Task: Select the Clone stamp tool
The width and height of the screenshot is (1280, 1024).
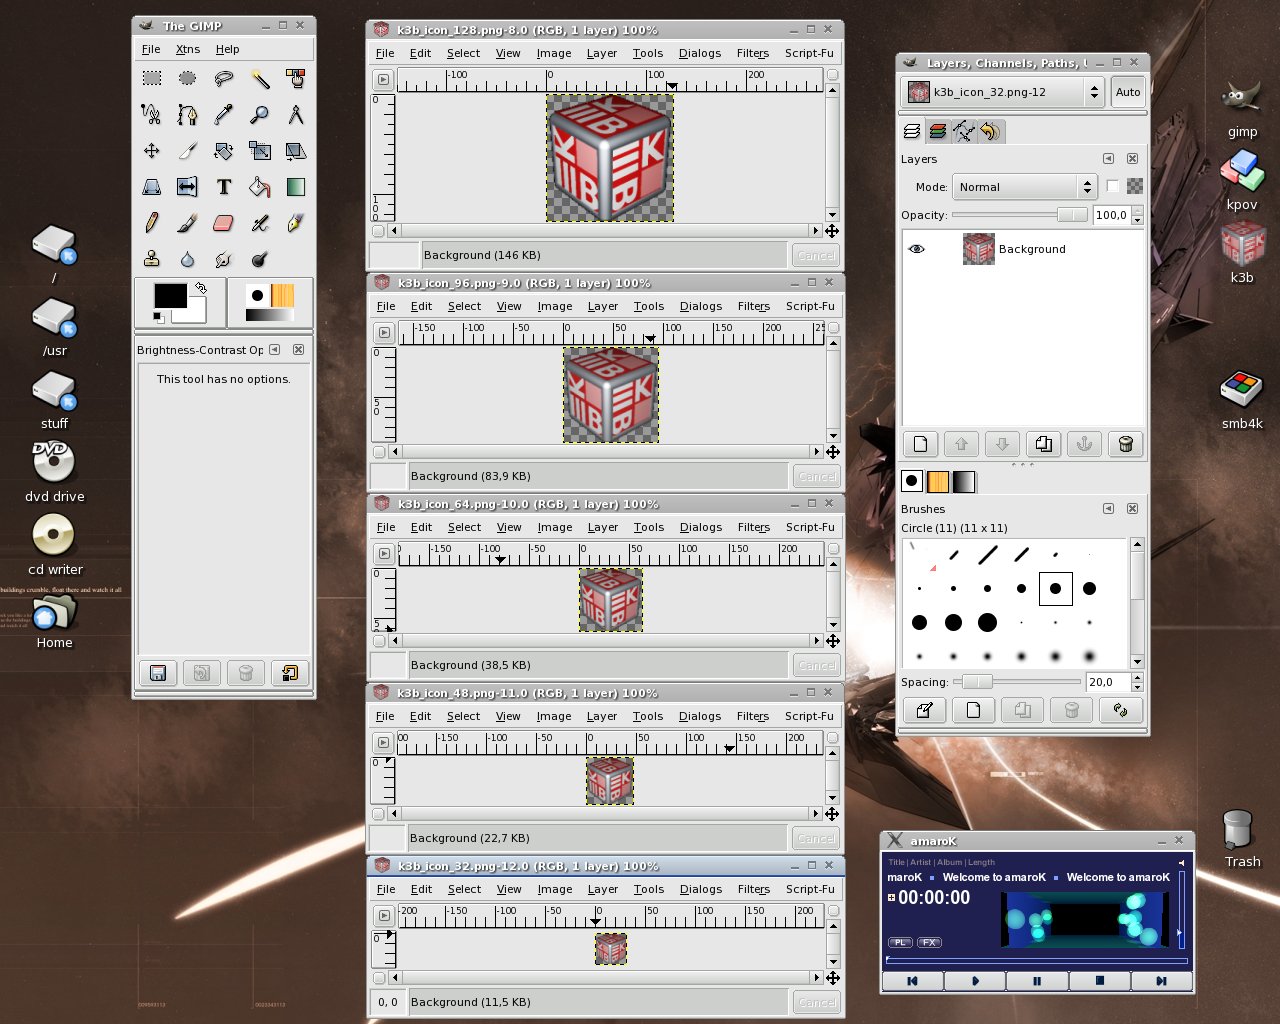Action: pos(152,258)
